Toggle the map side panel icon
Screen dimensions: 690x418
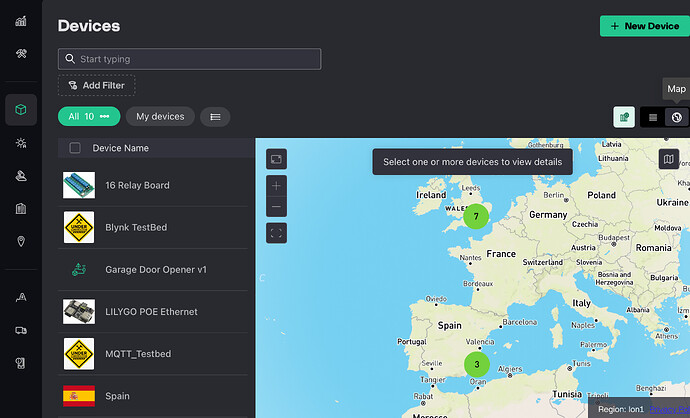(276, 159)
